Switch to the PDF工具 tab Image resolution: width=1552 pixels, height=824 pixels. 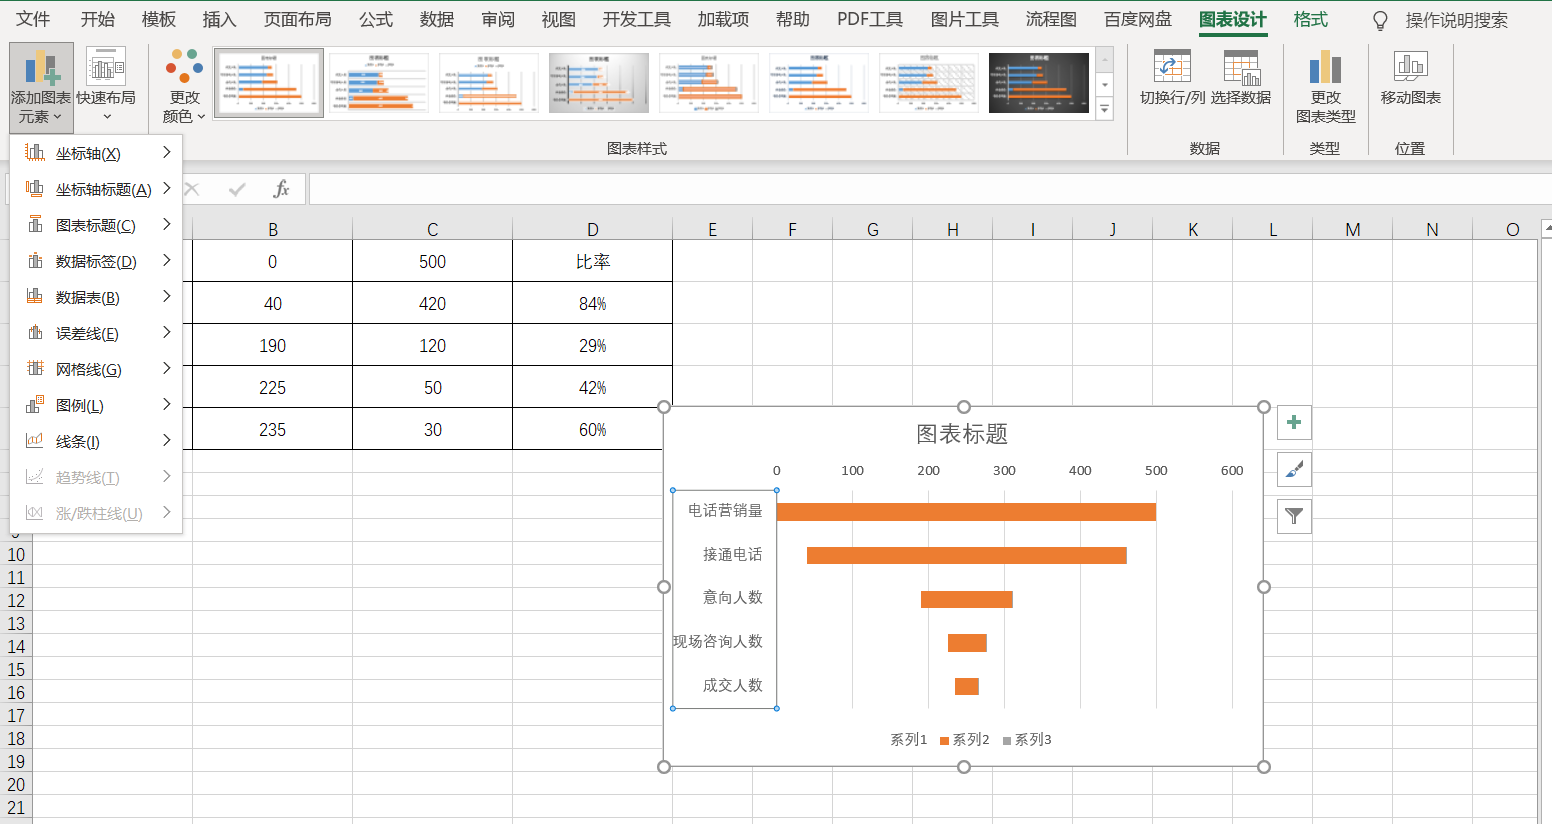coord(869,20)
